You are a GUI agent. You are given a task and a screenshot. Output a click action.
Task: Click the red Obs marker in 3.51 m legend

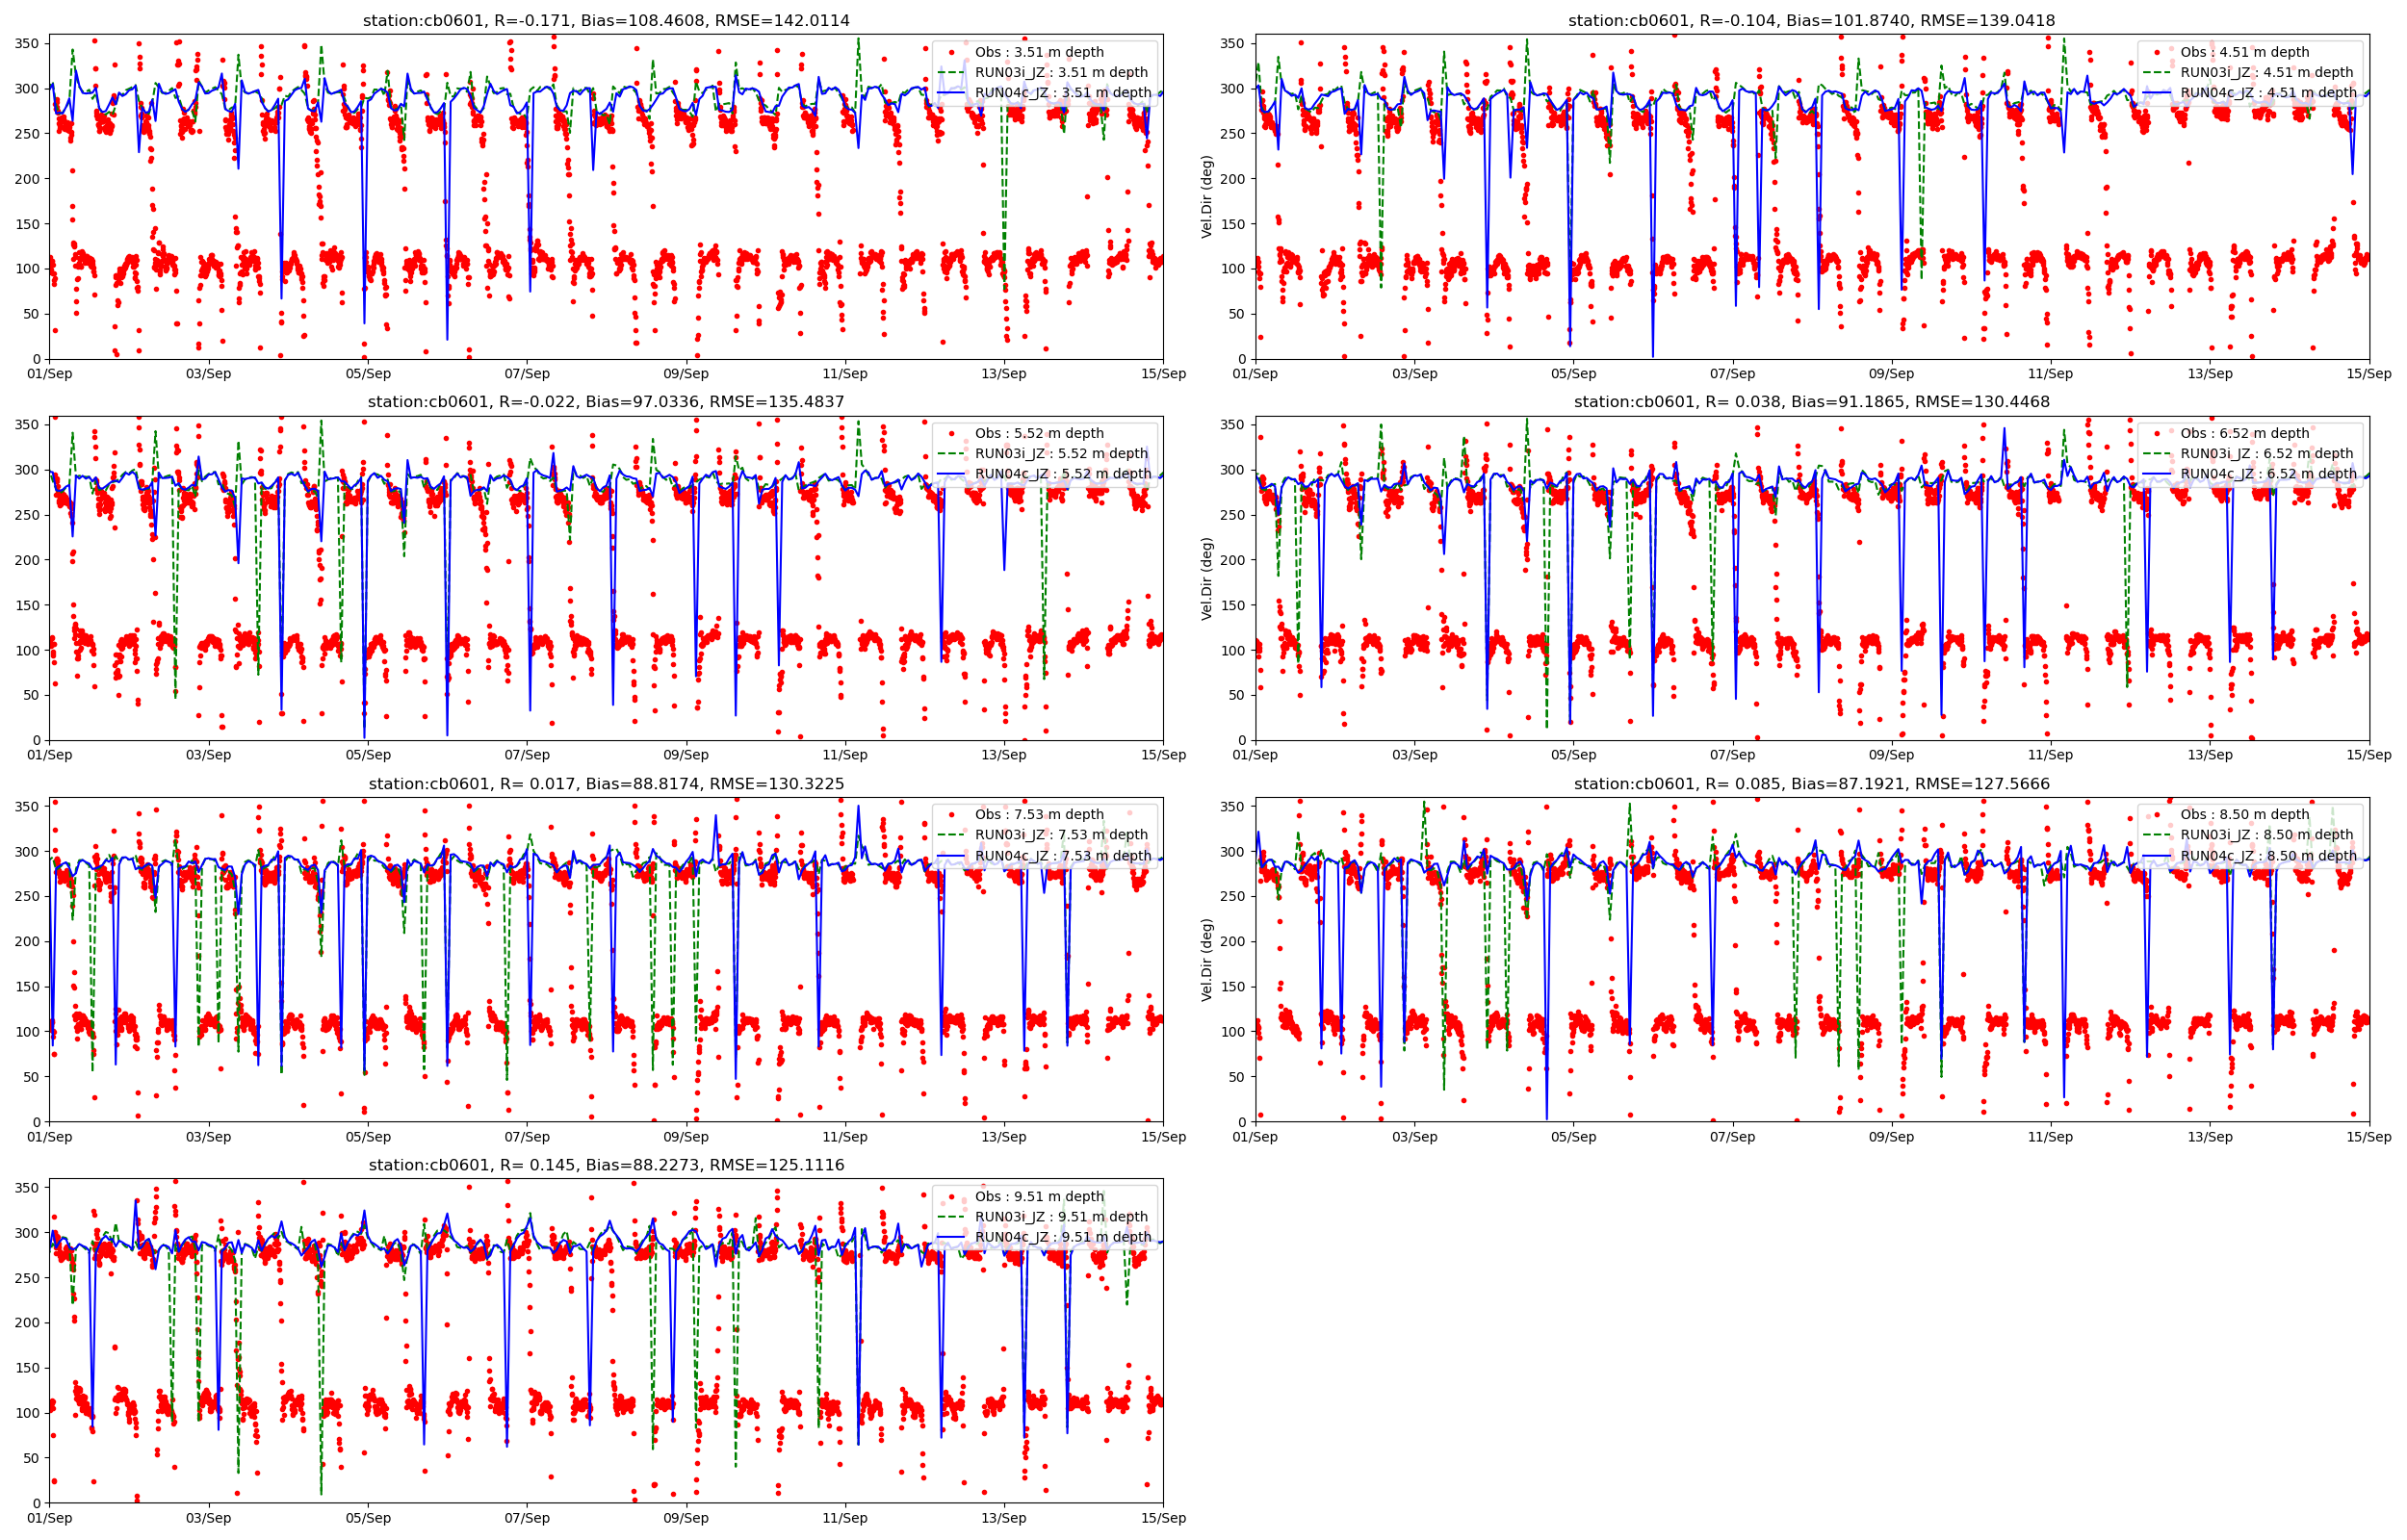click(952, 52)
